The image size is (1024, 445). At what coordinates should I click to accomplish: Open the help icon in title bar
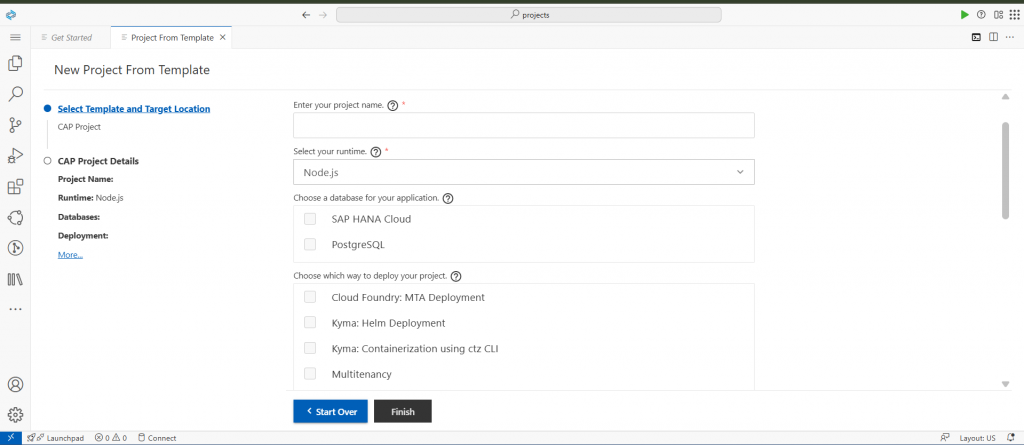(x=981, y=15)
